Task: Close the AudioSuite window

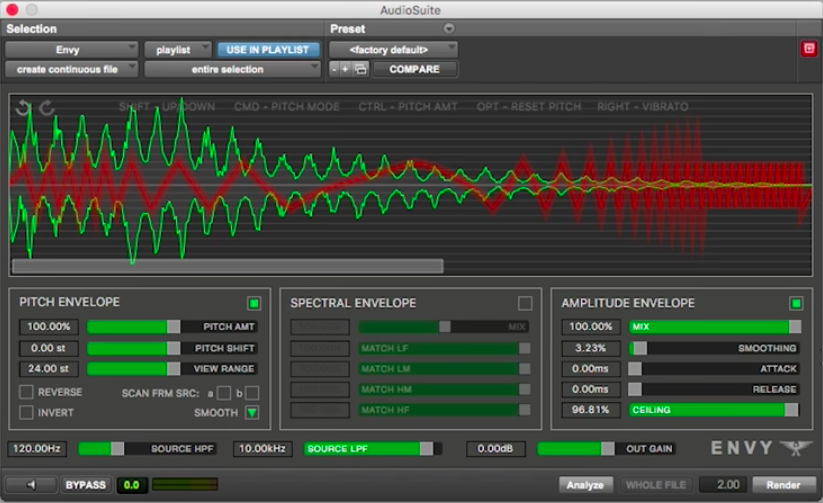Action: (x=12, y=9)
